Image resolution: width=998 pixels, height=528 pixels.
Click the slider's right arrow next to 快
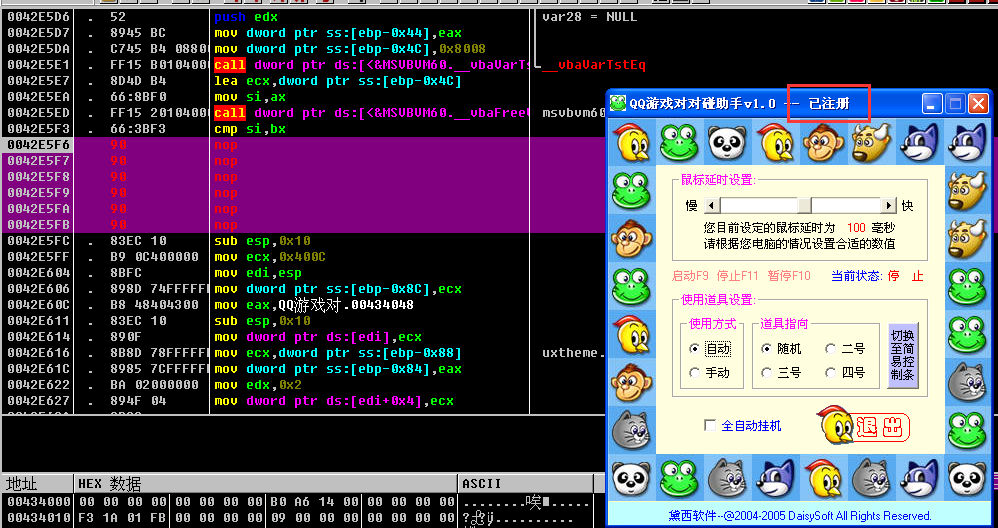889,205
